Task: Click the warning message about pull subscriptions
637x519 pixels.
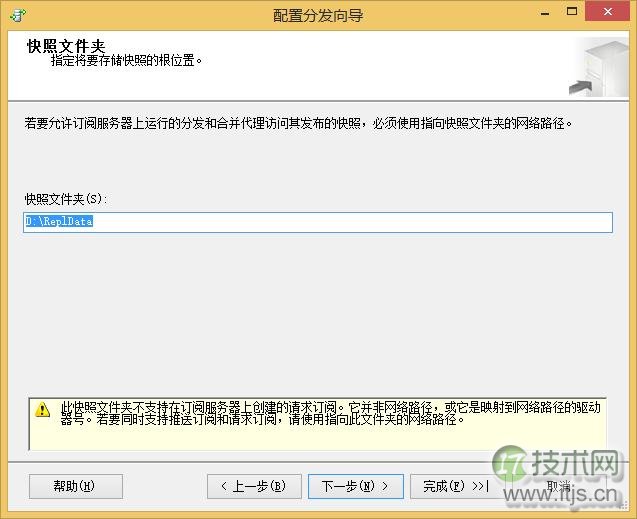Action: tap(330, 413)
